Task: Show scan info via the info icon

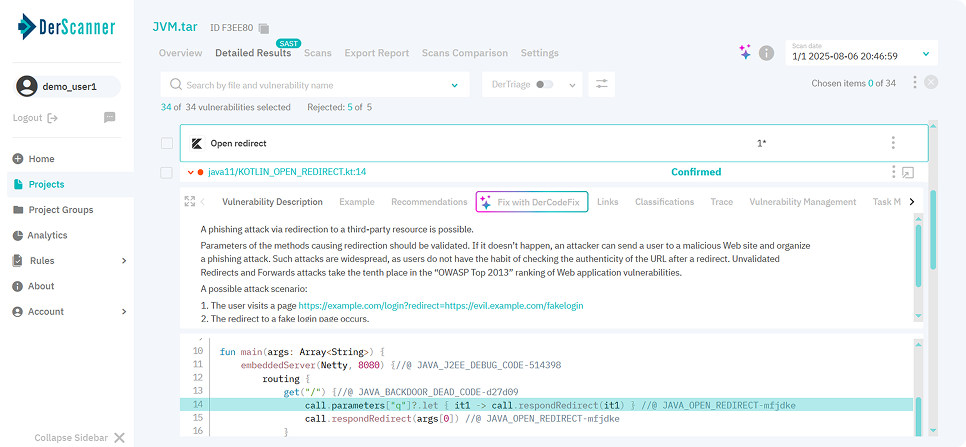Action: tap(766, 53)
